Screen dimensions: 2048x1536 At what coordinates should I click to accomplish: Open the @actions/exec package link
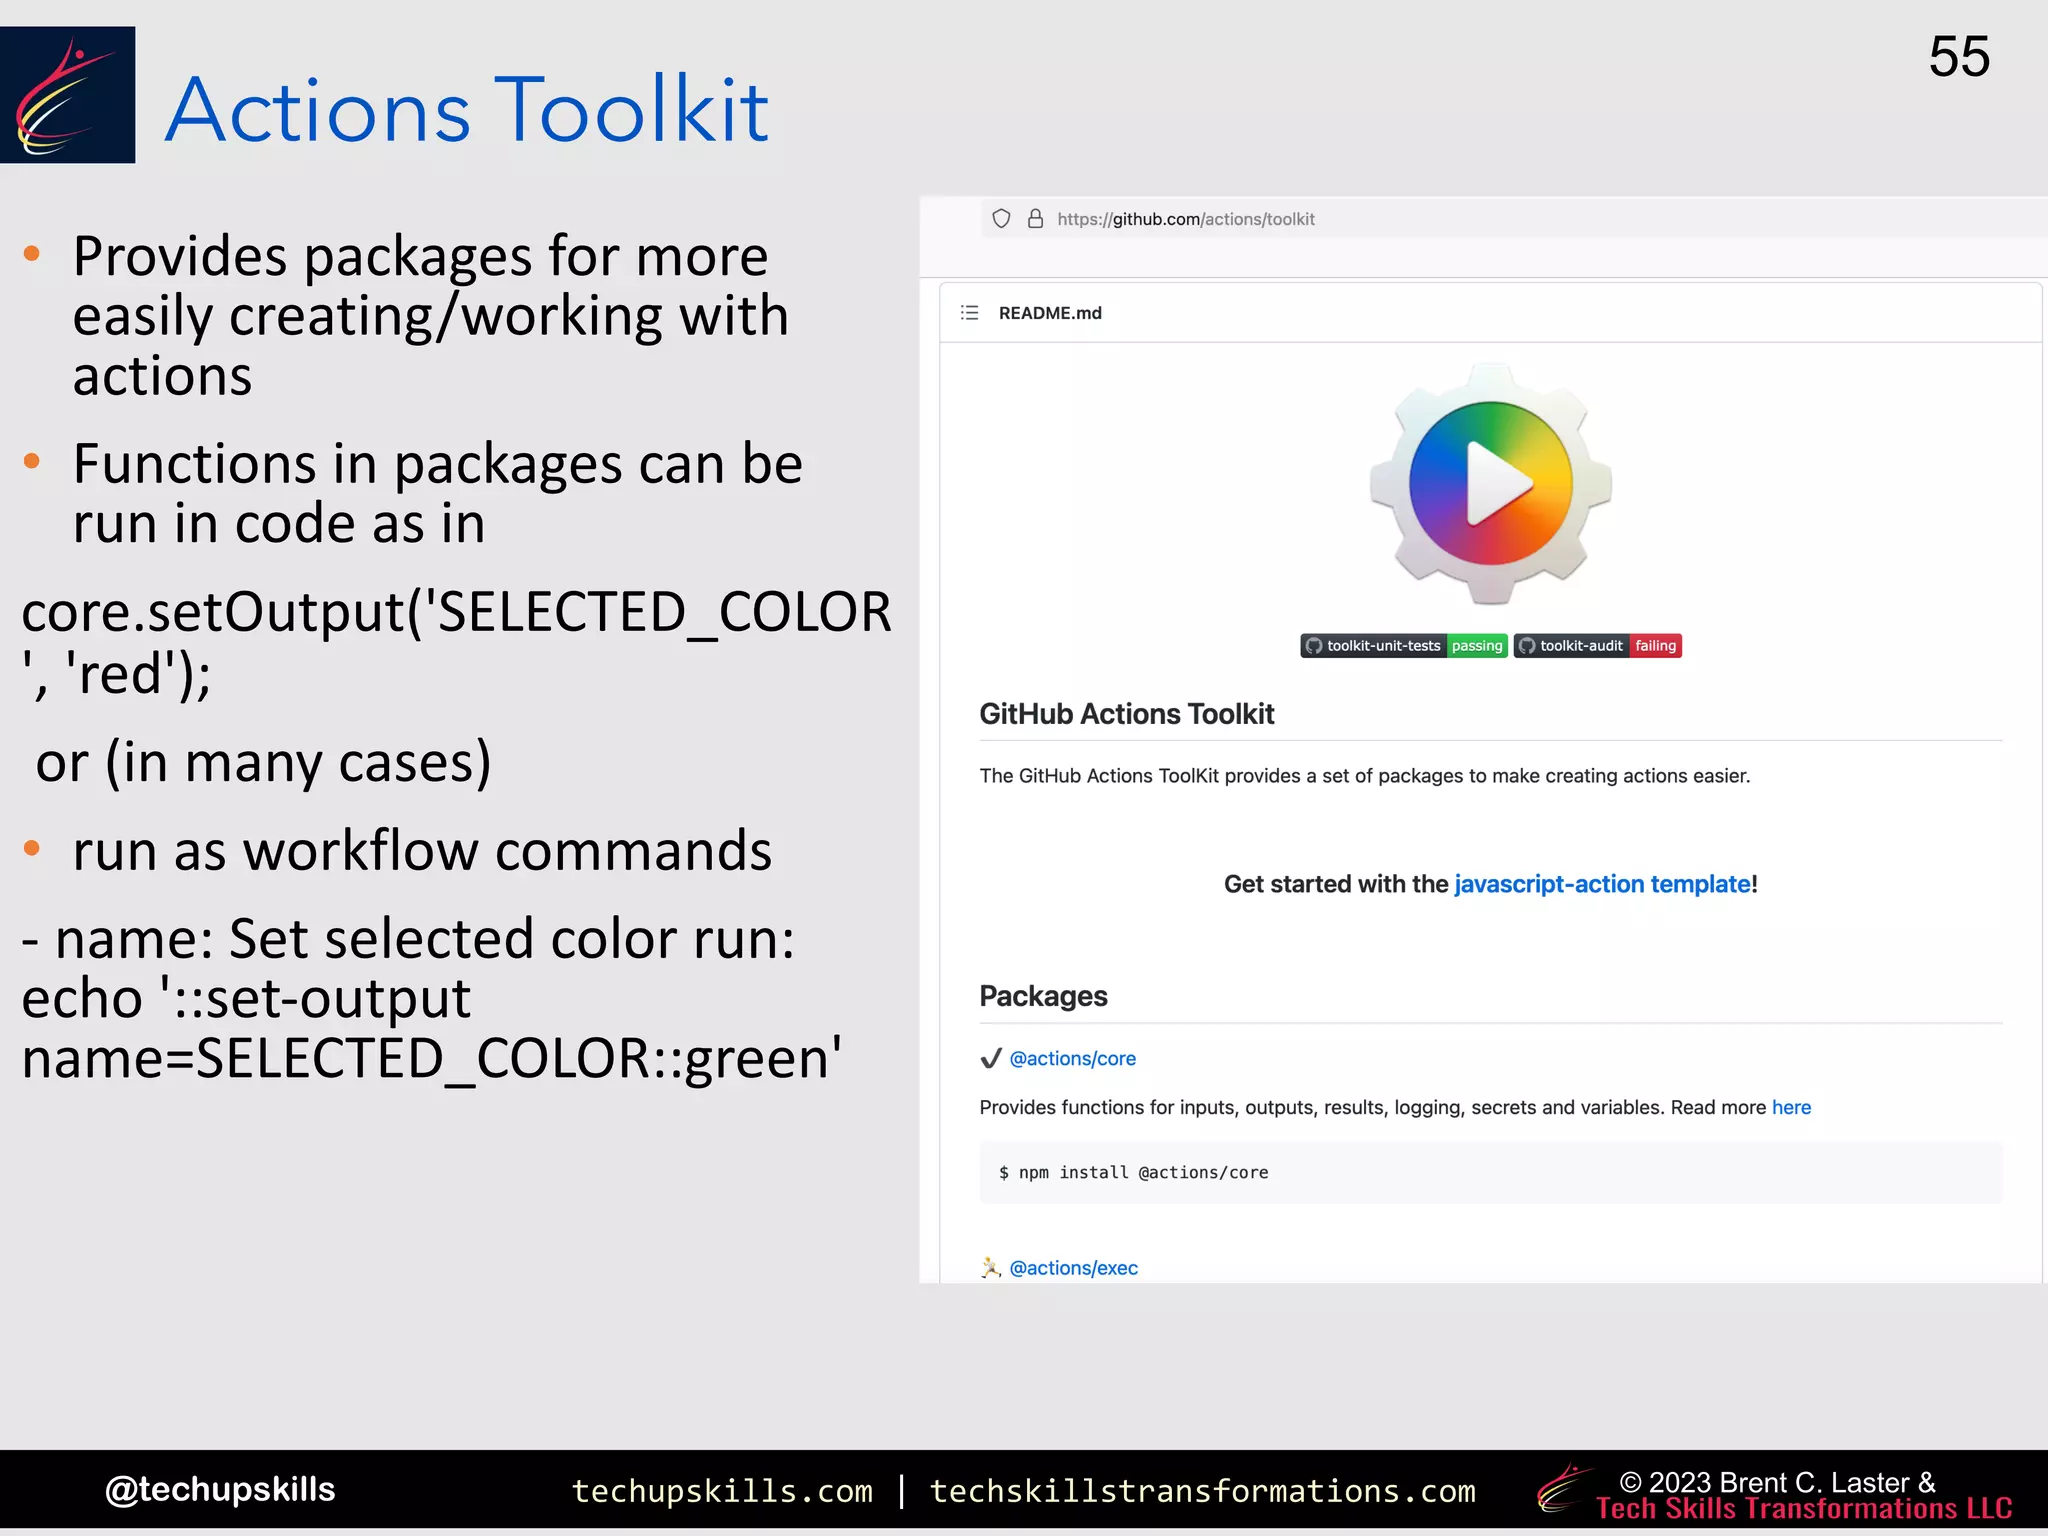1073,1268
